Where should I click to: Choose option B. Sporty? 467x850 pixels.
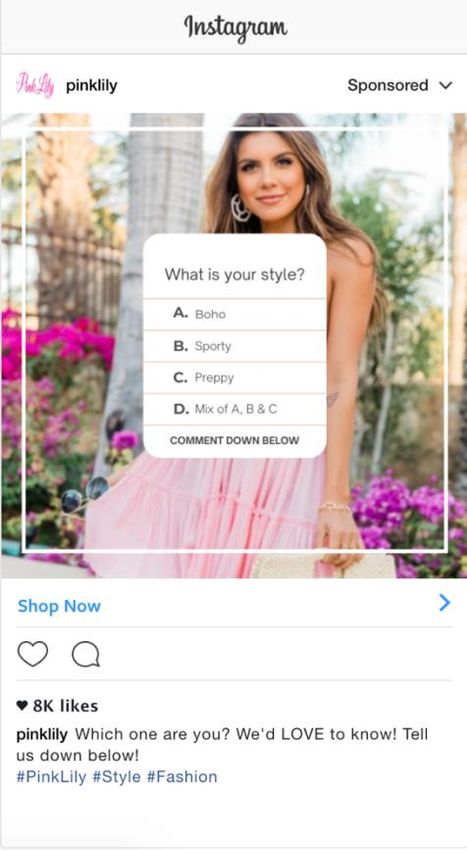click(235, 346)
